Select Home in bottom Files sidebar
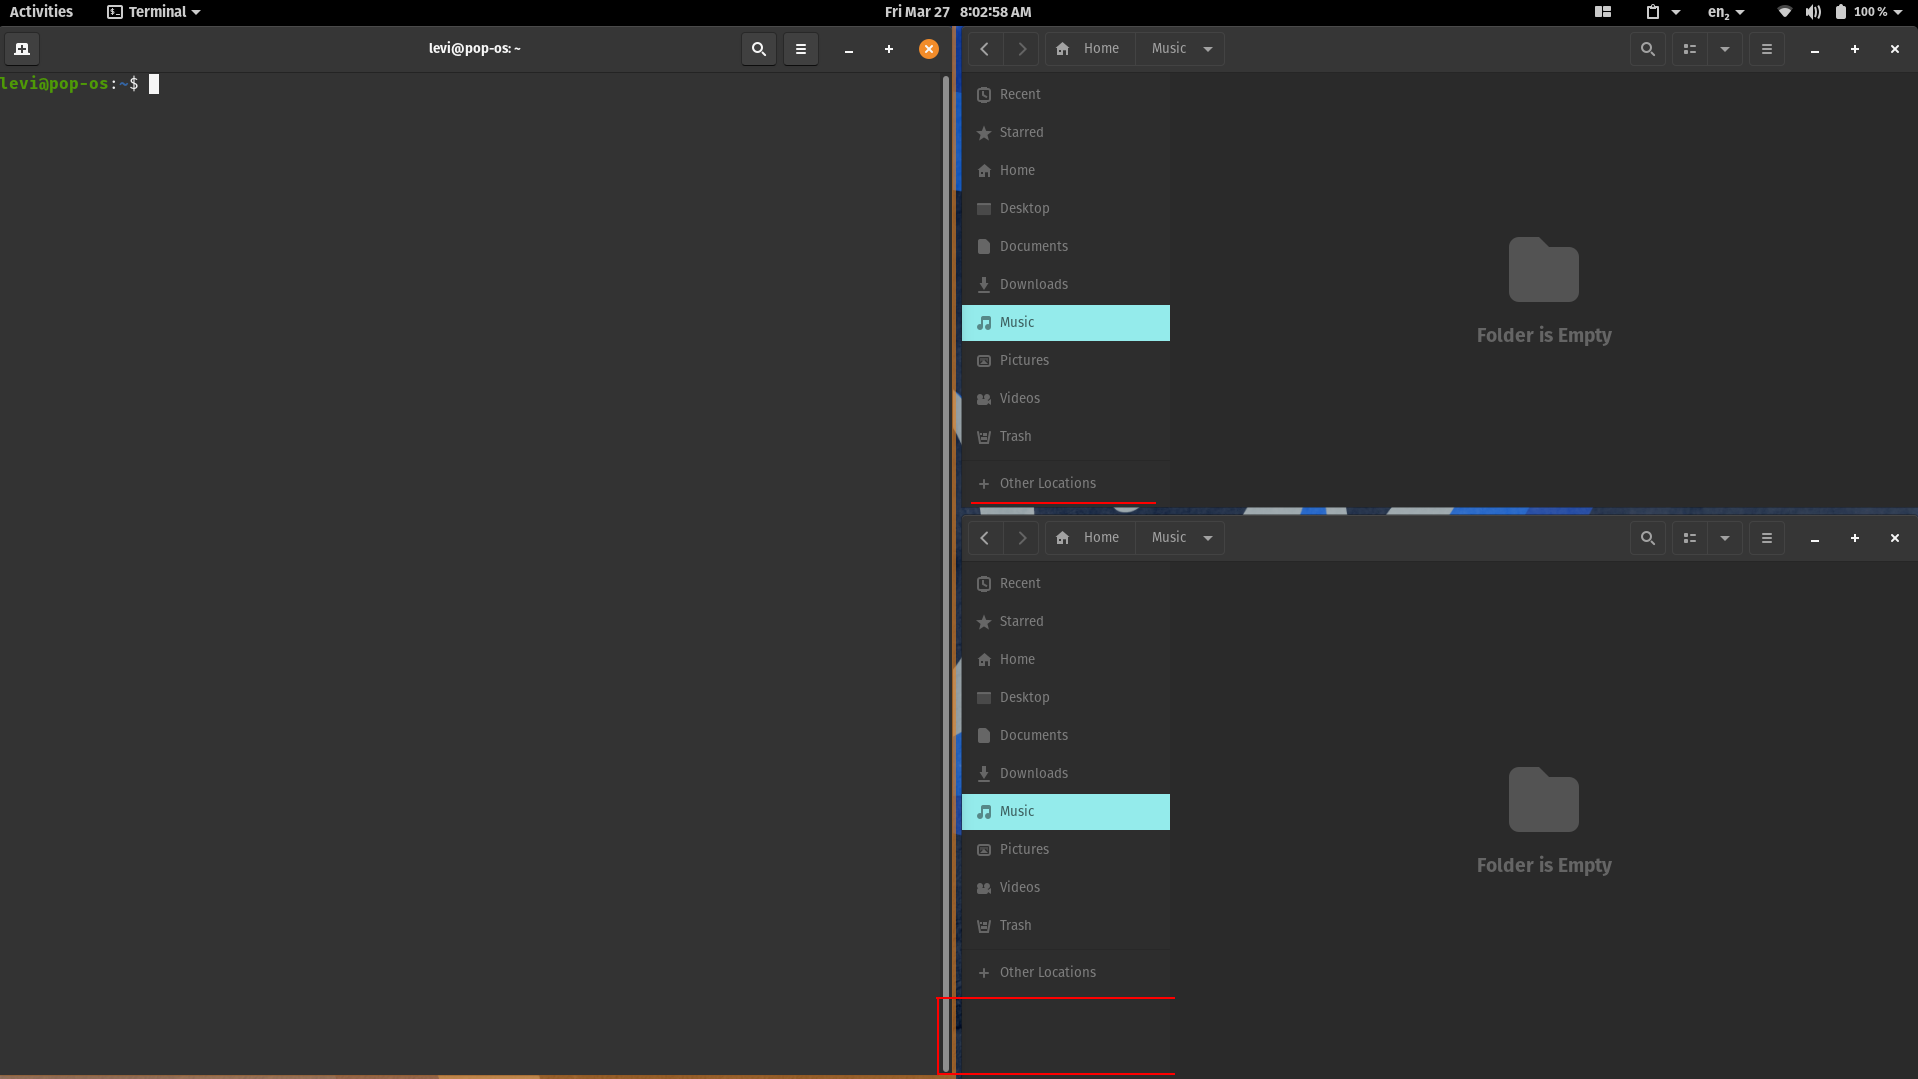The width and height of the screenshot is (1918, 1079). 1066,660
